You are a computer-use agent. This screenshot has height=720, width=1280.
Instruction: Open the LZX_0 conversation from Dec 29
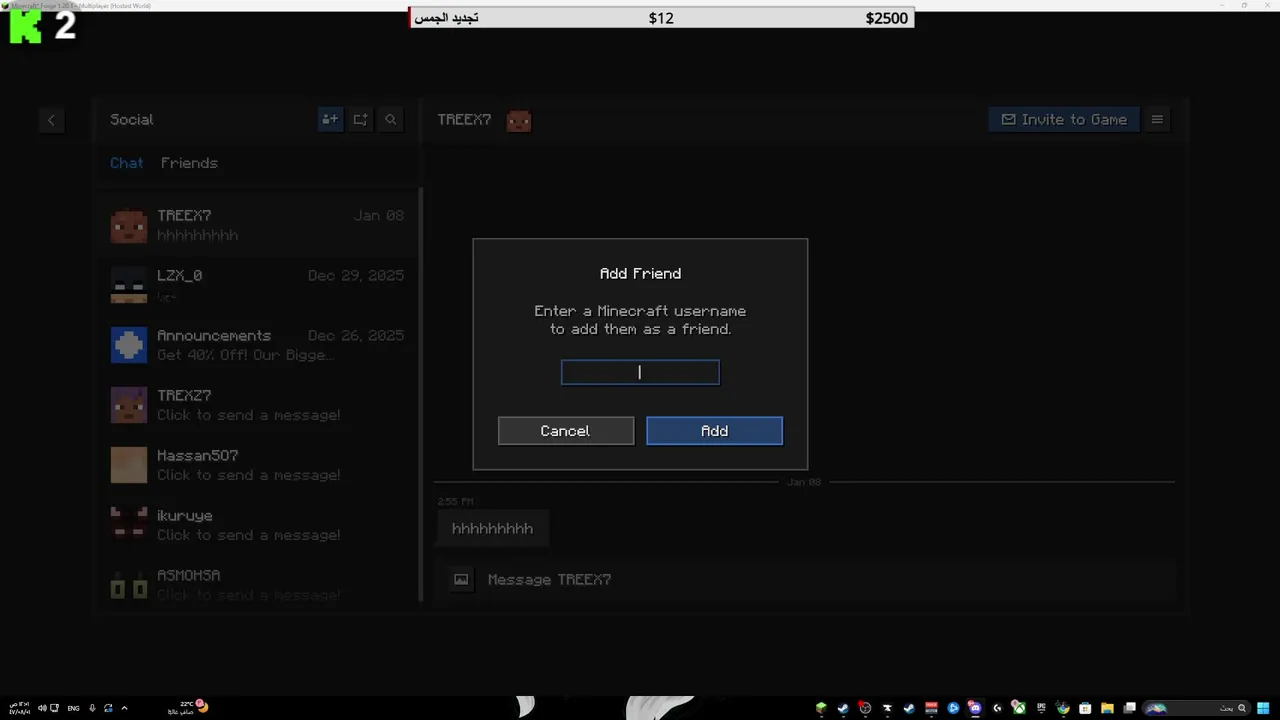(258, 285)
